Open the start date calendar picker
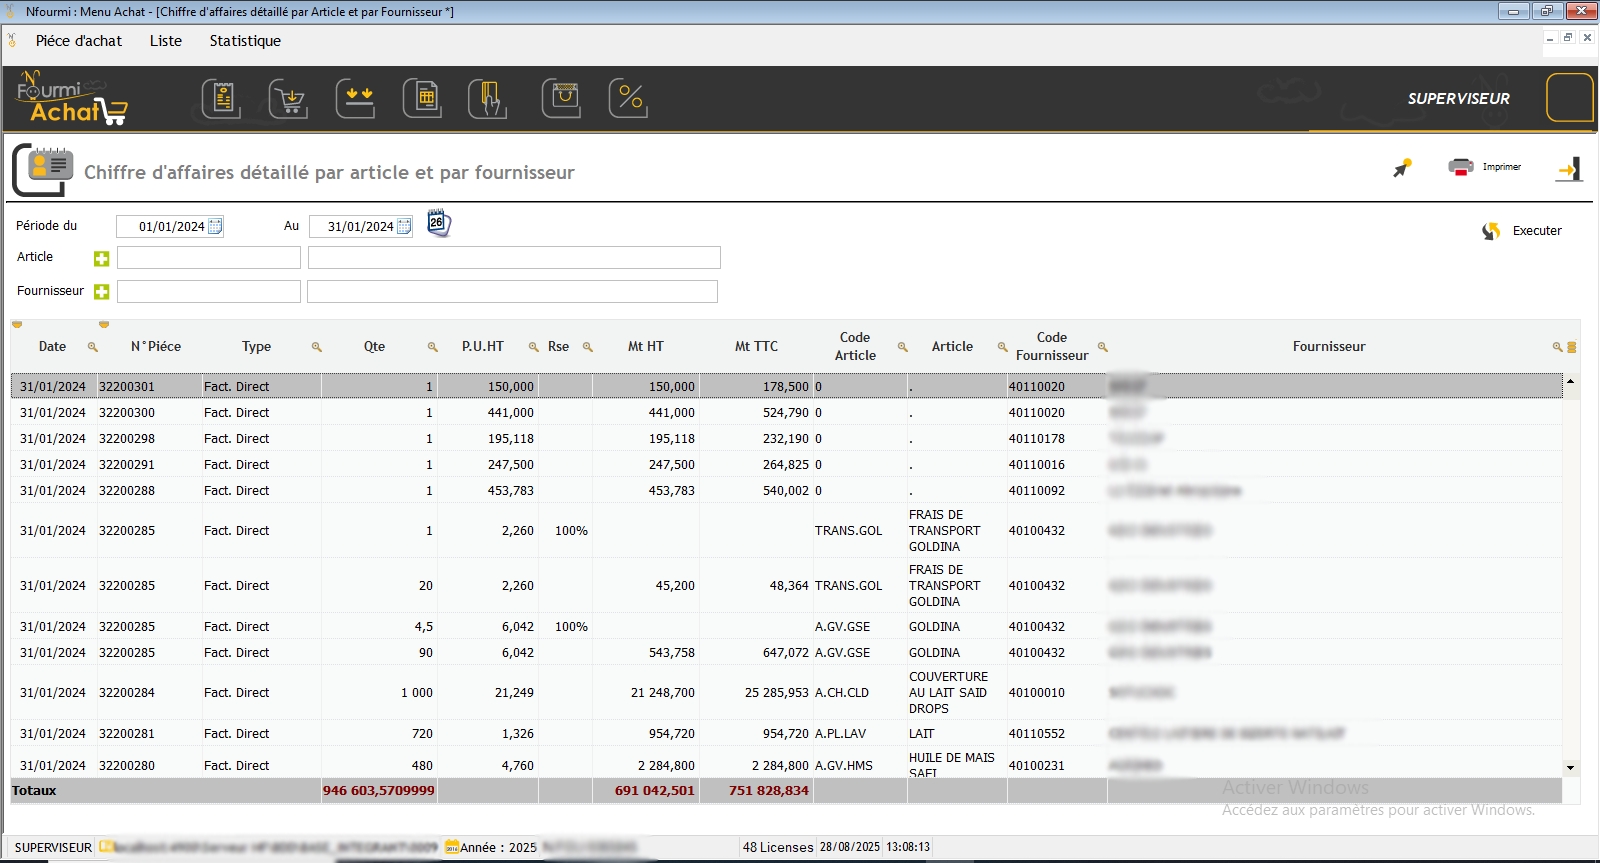Screen dimensions: 1600x863 tap(215, 227)
